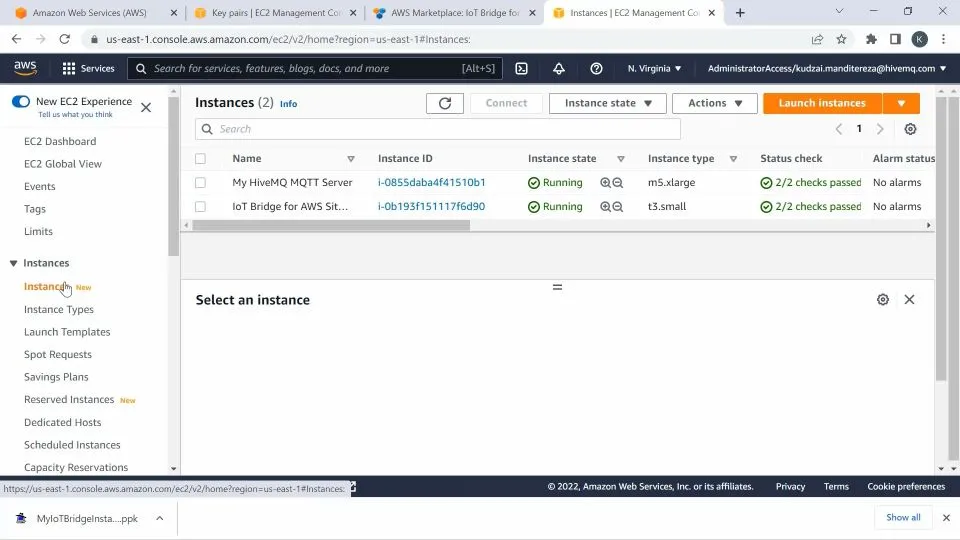The image size is (960, 540).
Task: Open the AdministratorAccess account menu
Action: click(x=827, y=69)
